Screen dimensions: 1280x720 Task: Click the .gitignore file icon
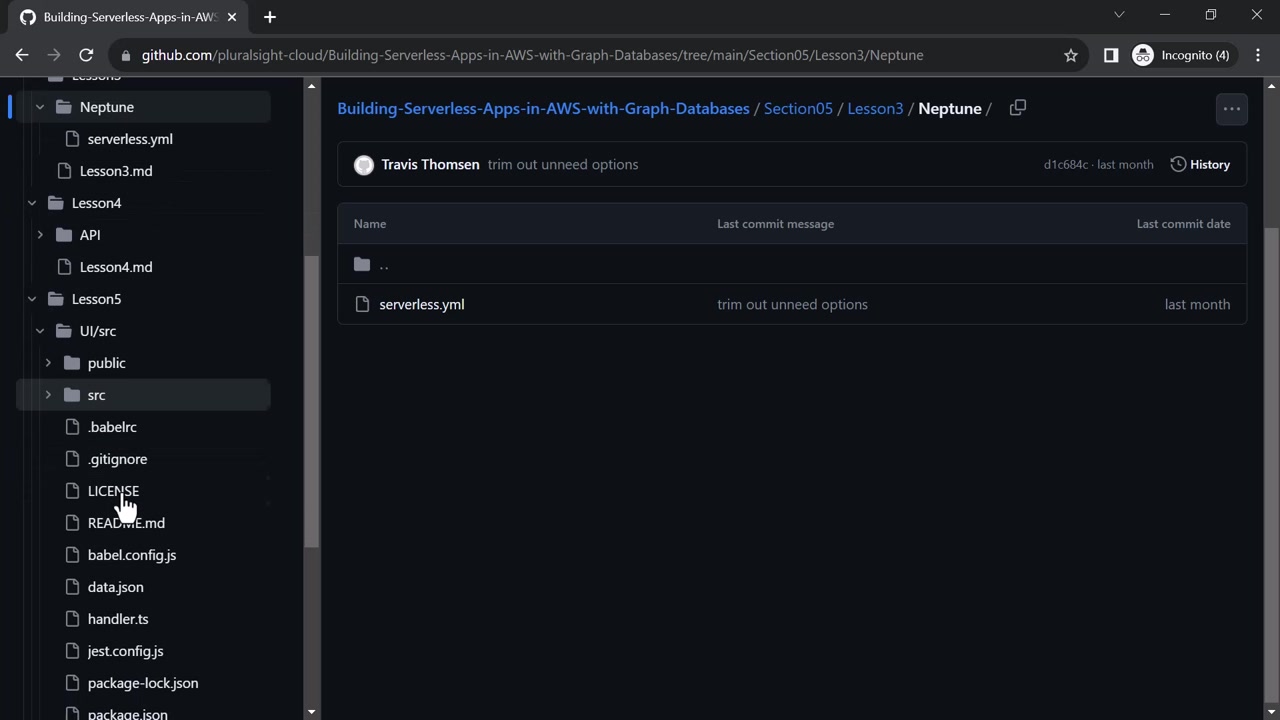[x=72, y=459]
